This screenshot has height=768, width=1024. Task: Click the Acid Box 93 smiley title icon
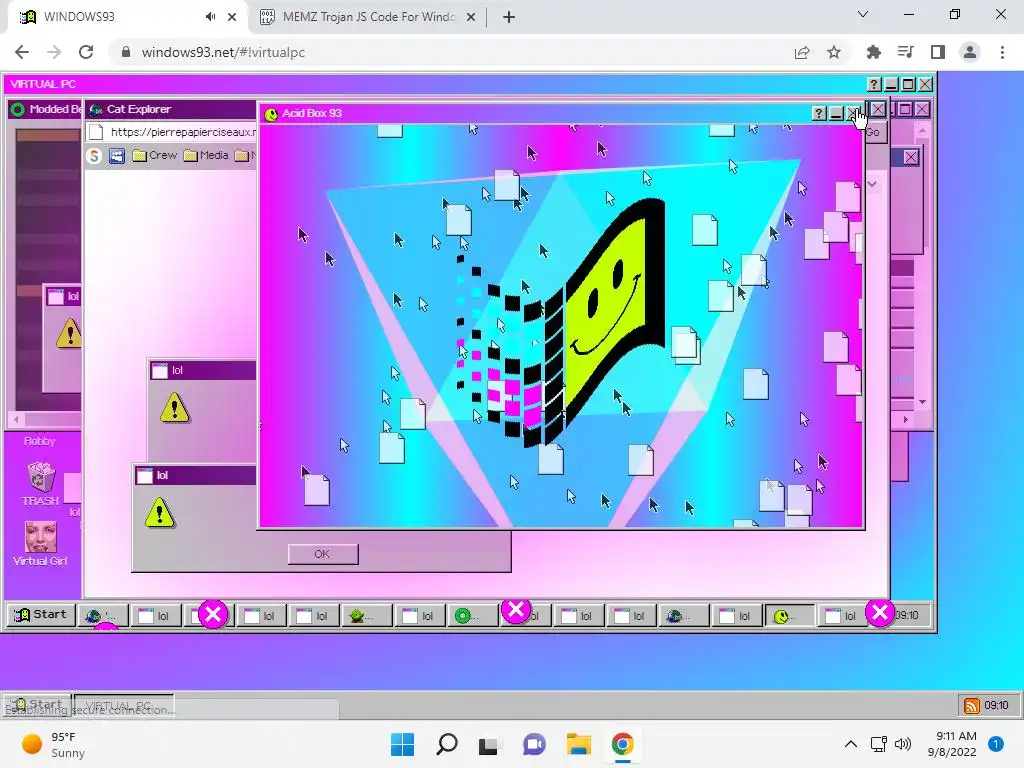point(270,114)
